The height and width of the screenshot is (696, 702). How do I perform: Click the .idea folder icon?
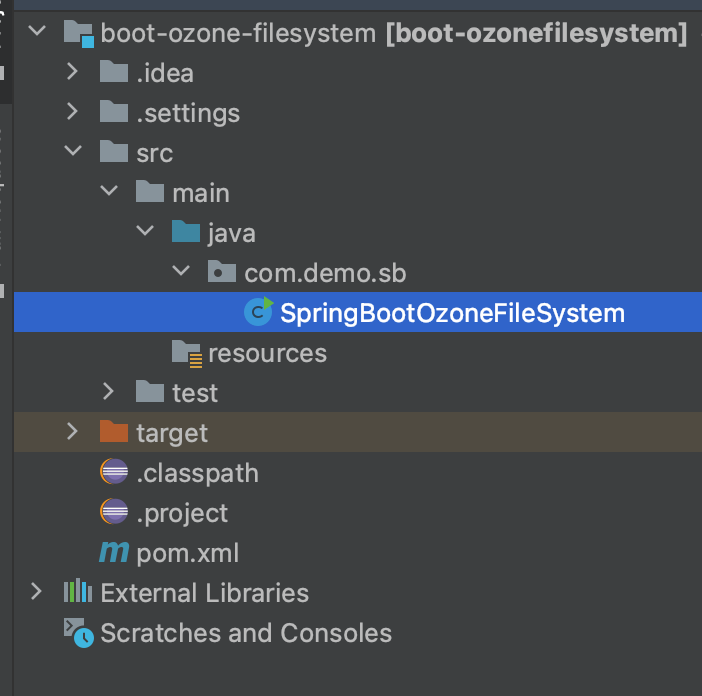(x=114, y=72)
